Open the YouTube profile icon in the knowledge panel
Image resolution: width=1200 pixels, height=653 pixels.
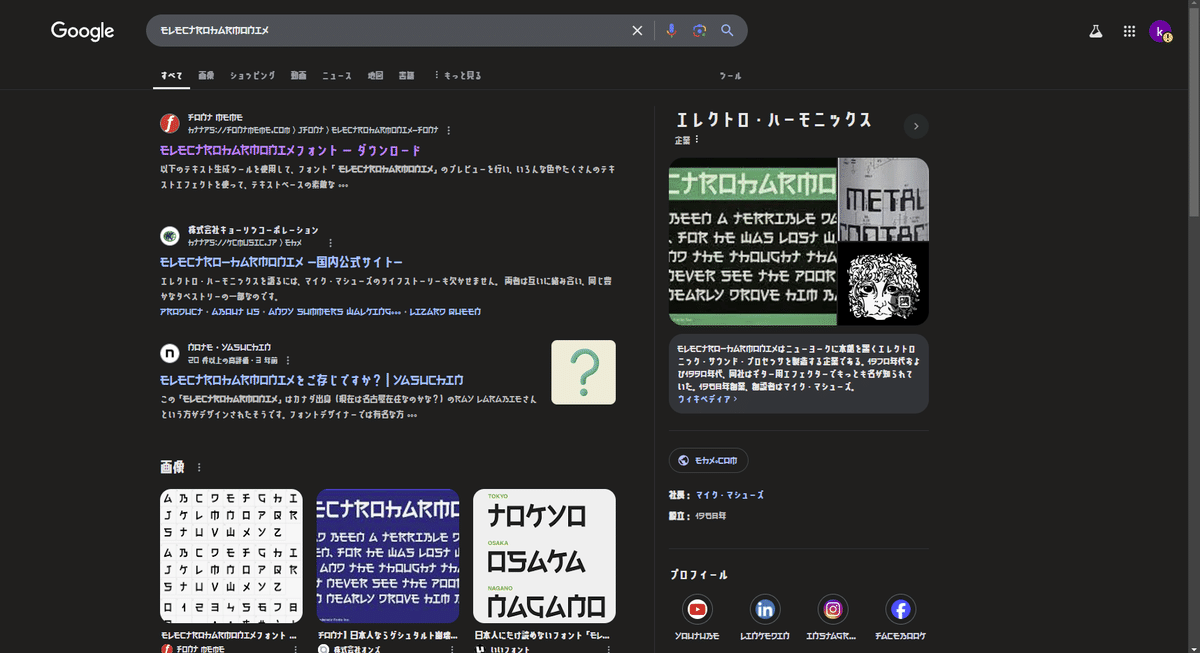[698, 609]
